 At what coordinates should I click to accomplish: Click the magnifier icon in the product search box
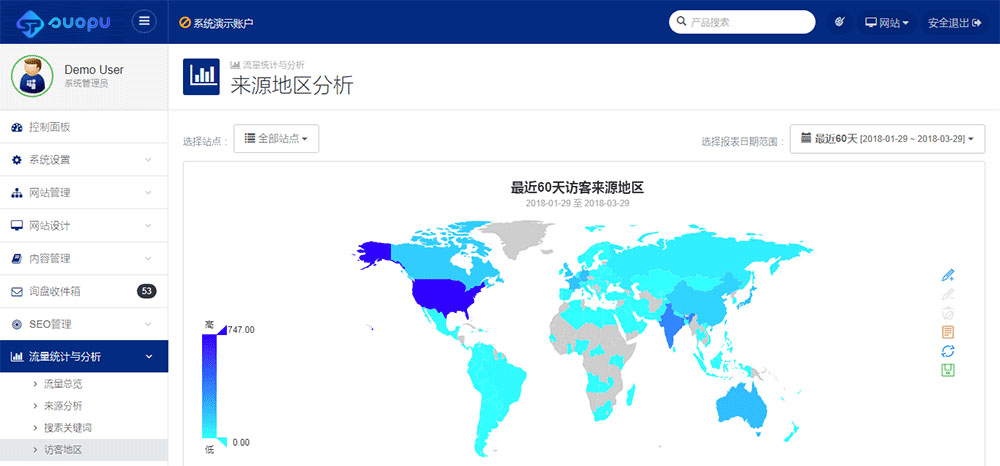[682, 22]
